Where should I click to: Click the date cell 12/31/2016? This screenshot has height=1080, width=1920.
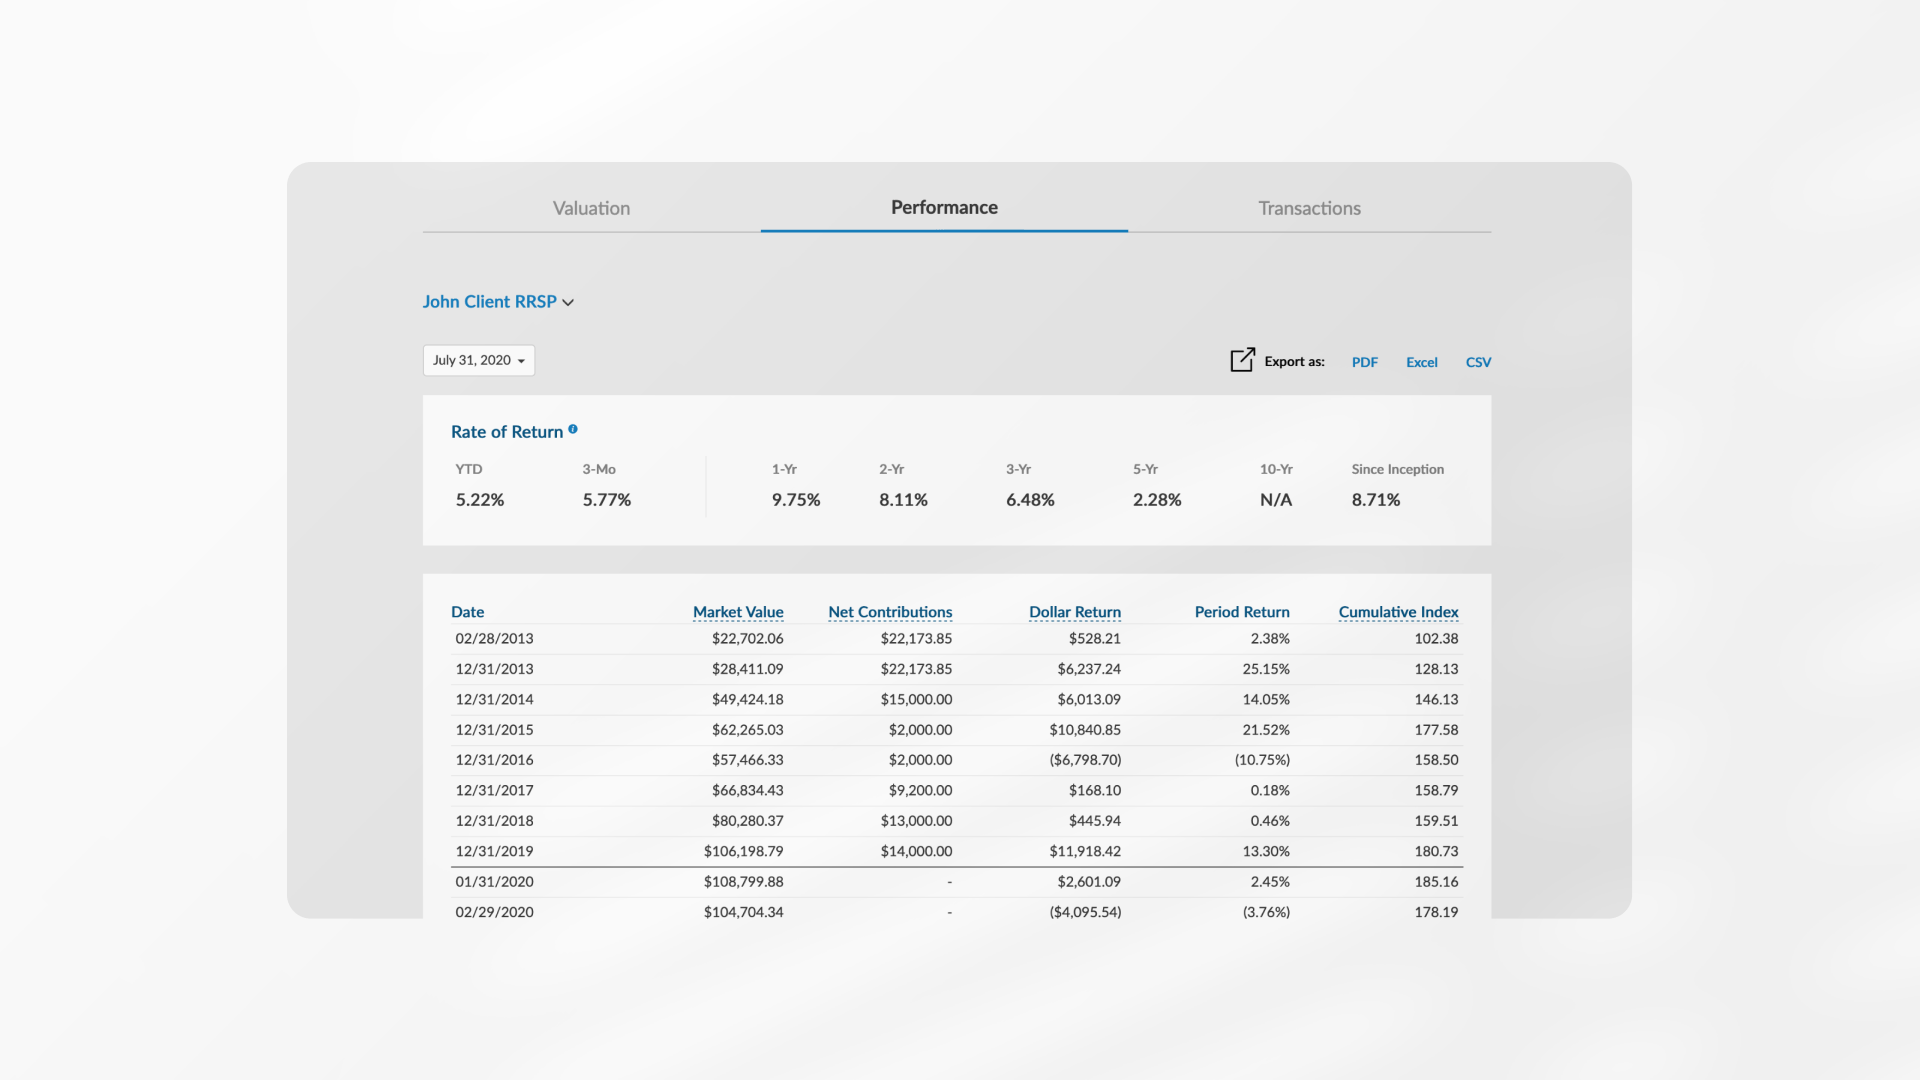pos(494,760)
